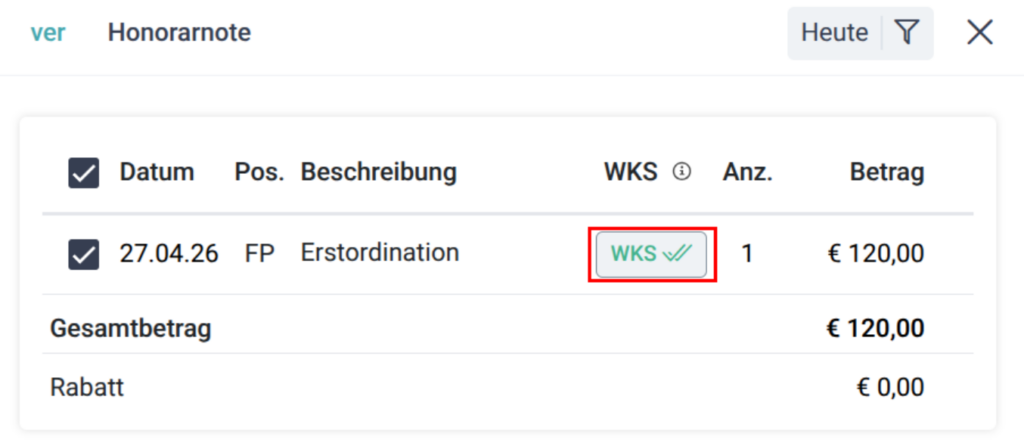Click the quantity value 1 in Anz. column
Image resolution: width=1024 pixels, height=440 pixels.
point(747,254)
